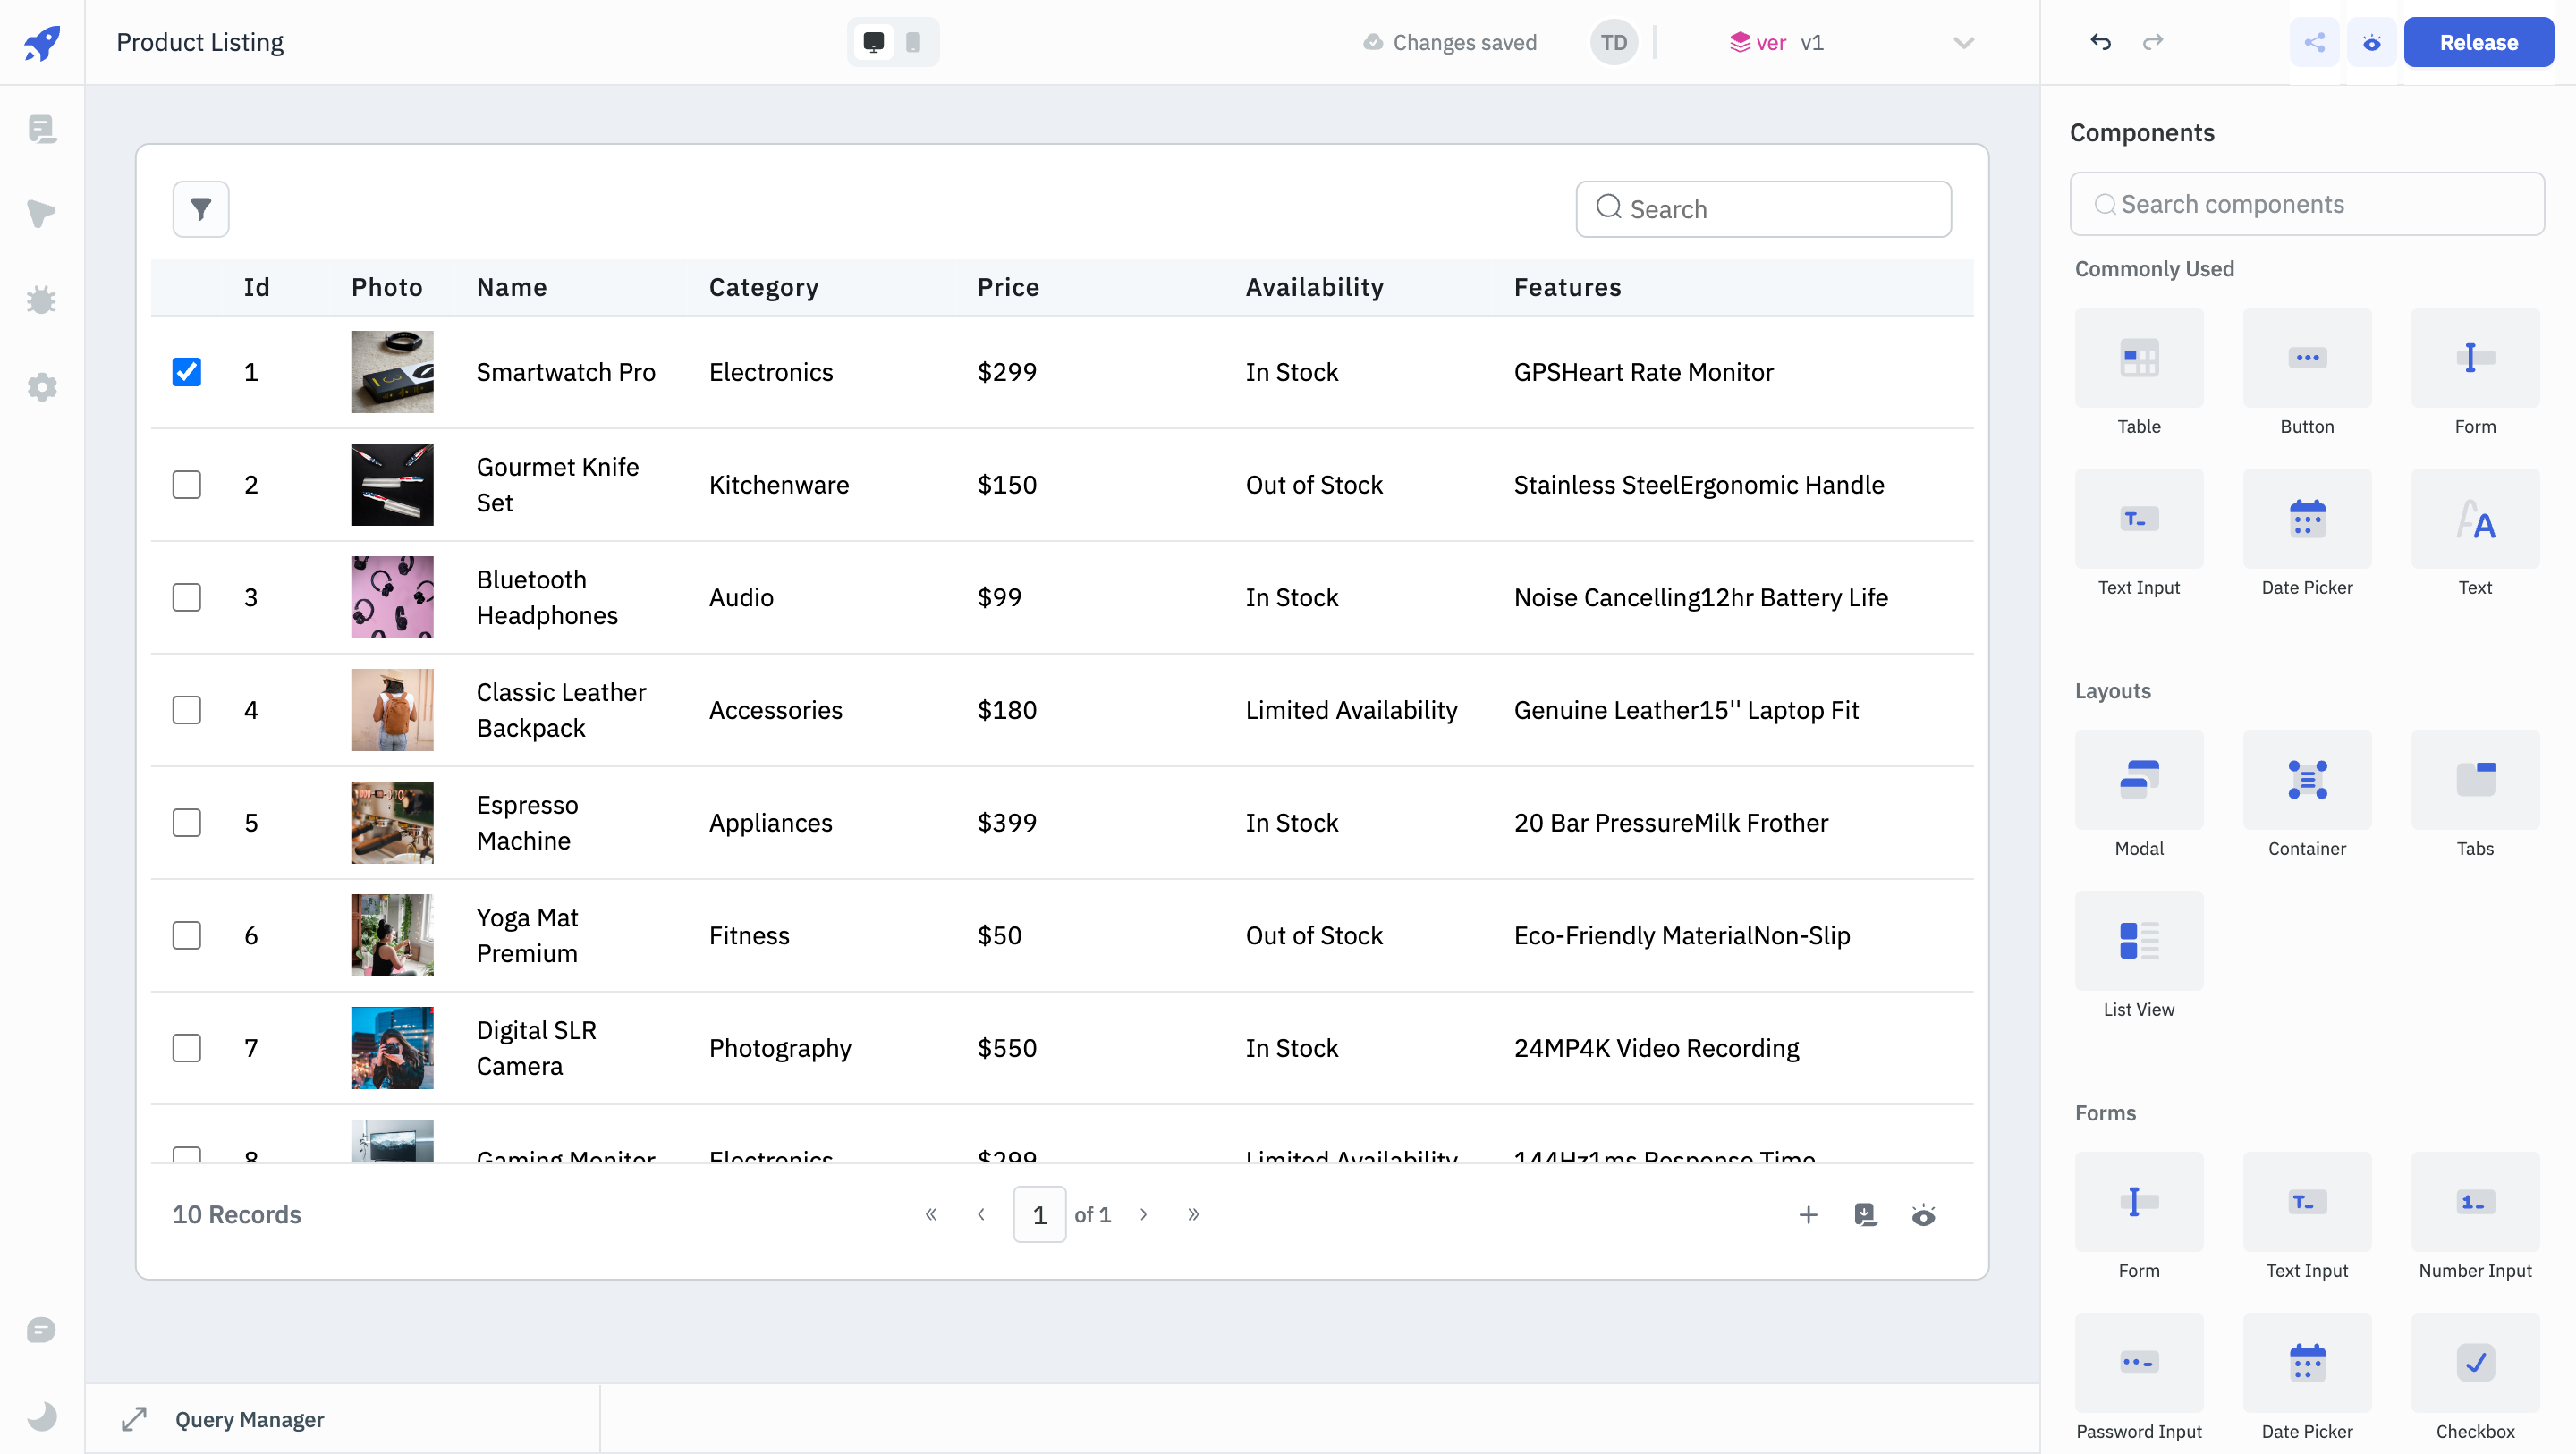The width and height of the screenshot is (2576, 1454).
Task: Check the Gourmet Knife Set row checkbox
Action: pyautogui.click(x=187, y=485)
